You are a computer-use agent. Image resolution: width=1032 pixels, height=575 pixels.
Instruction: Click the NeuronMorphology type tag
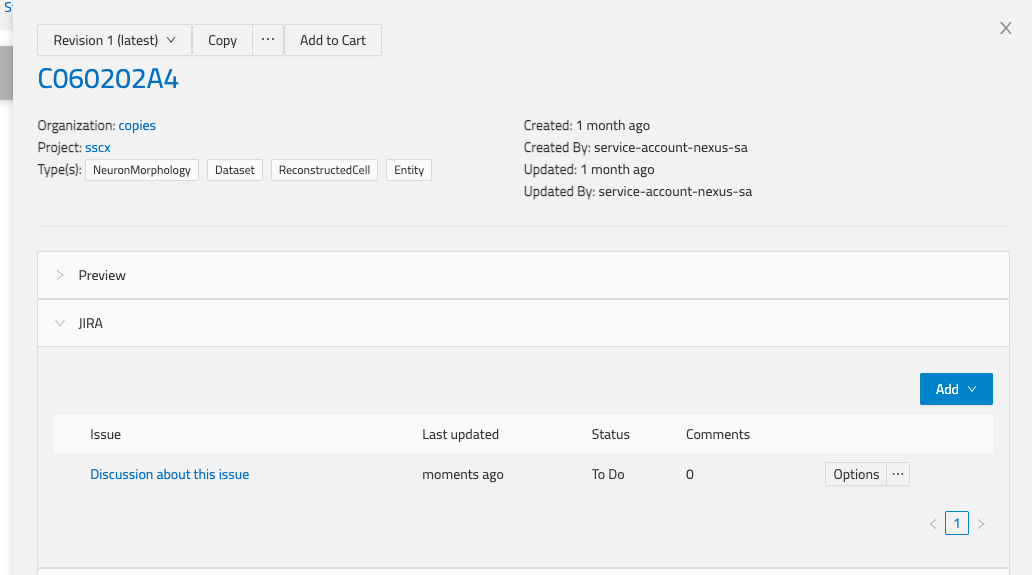pos(142,170)
